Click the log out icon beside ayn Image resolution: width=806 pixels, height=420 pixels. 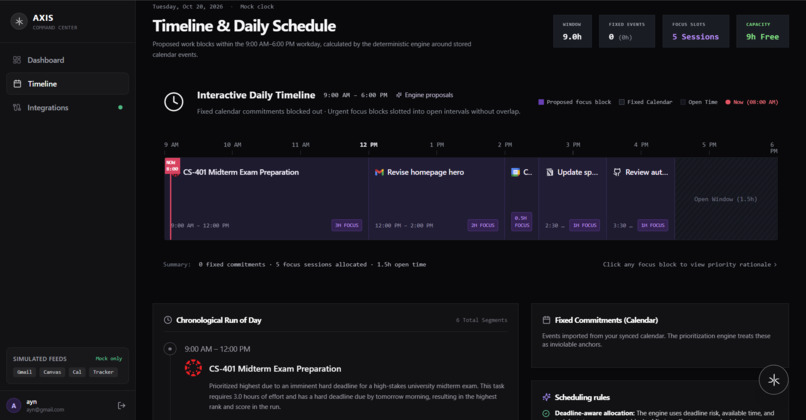click(x=121, y=406)
